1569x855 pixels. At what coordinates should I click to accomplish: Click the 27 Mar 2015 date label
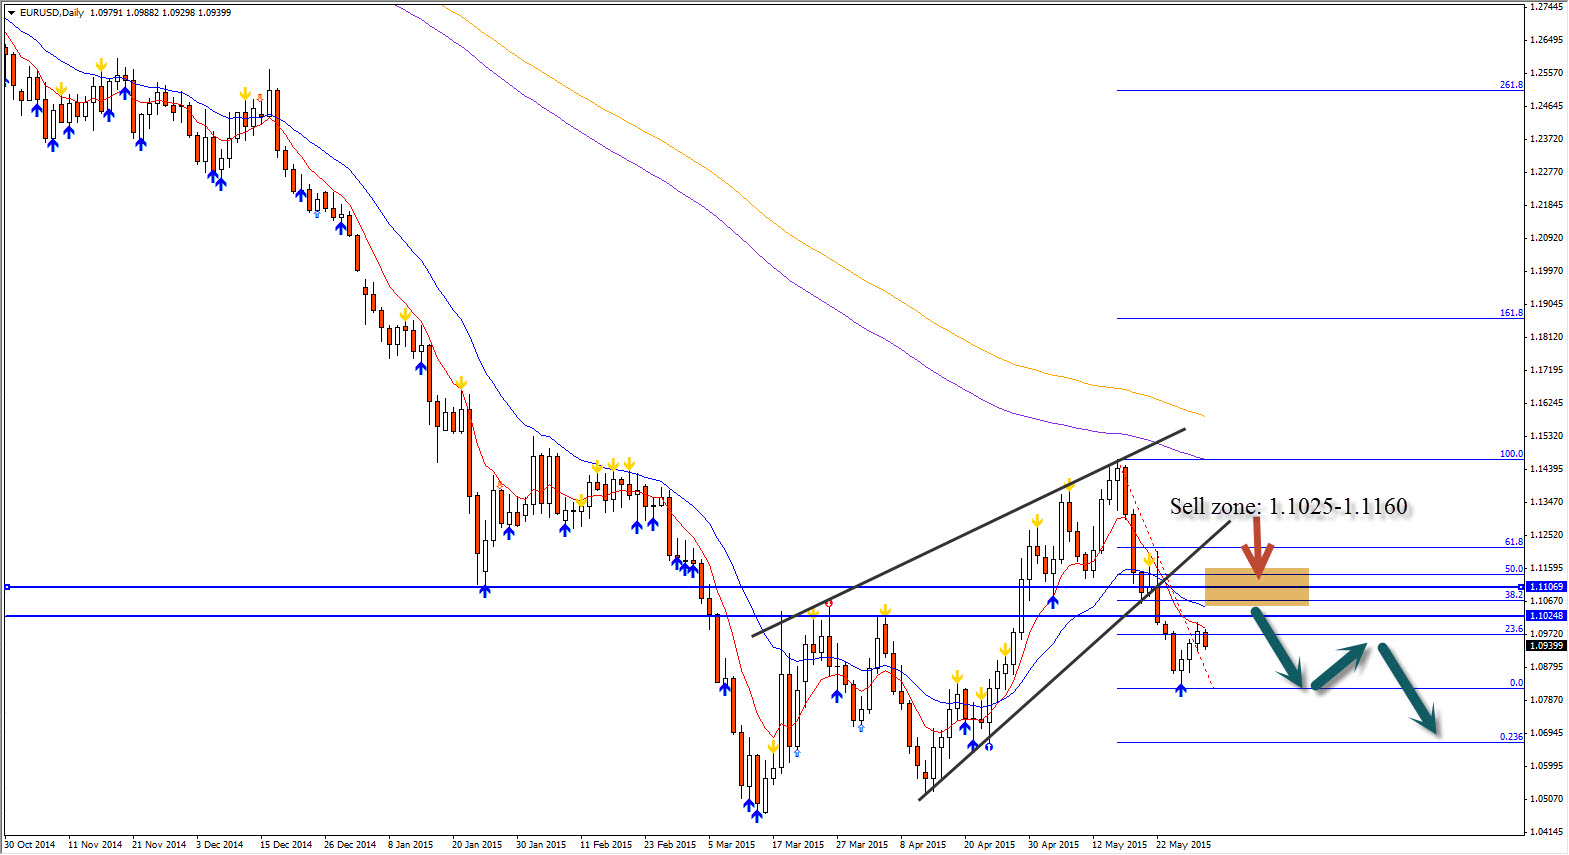point(862,845)
